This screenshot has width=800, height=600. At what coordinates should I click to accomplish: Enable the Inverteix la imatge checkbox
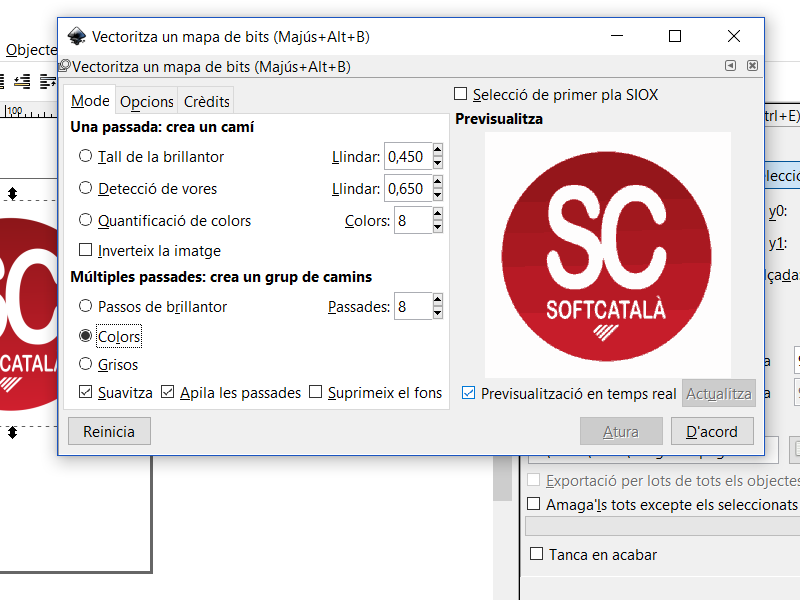[x=85, y=250]
